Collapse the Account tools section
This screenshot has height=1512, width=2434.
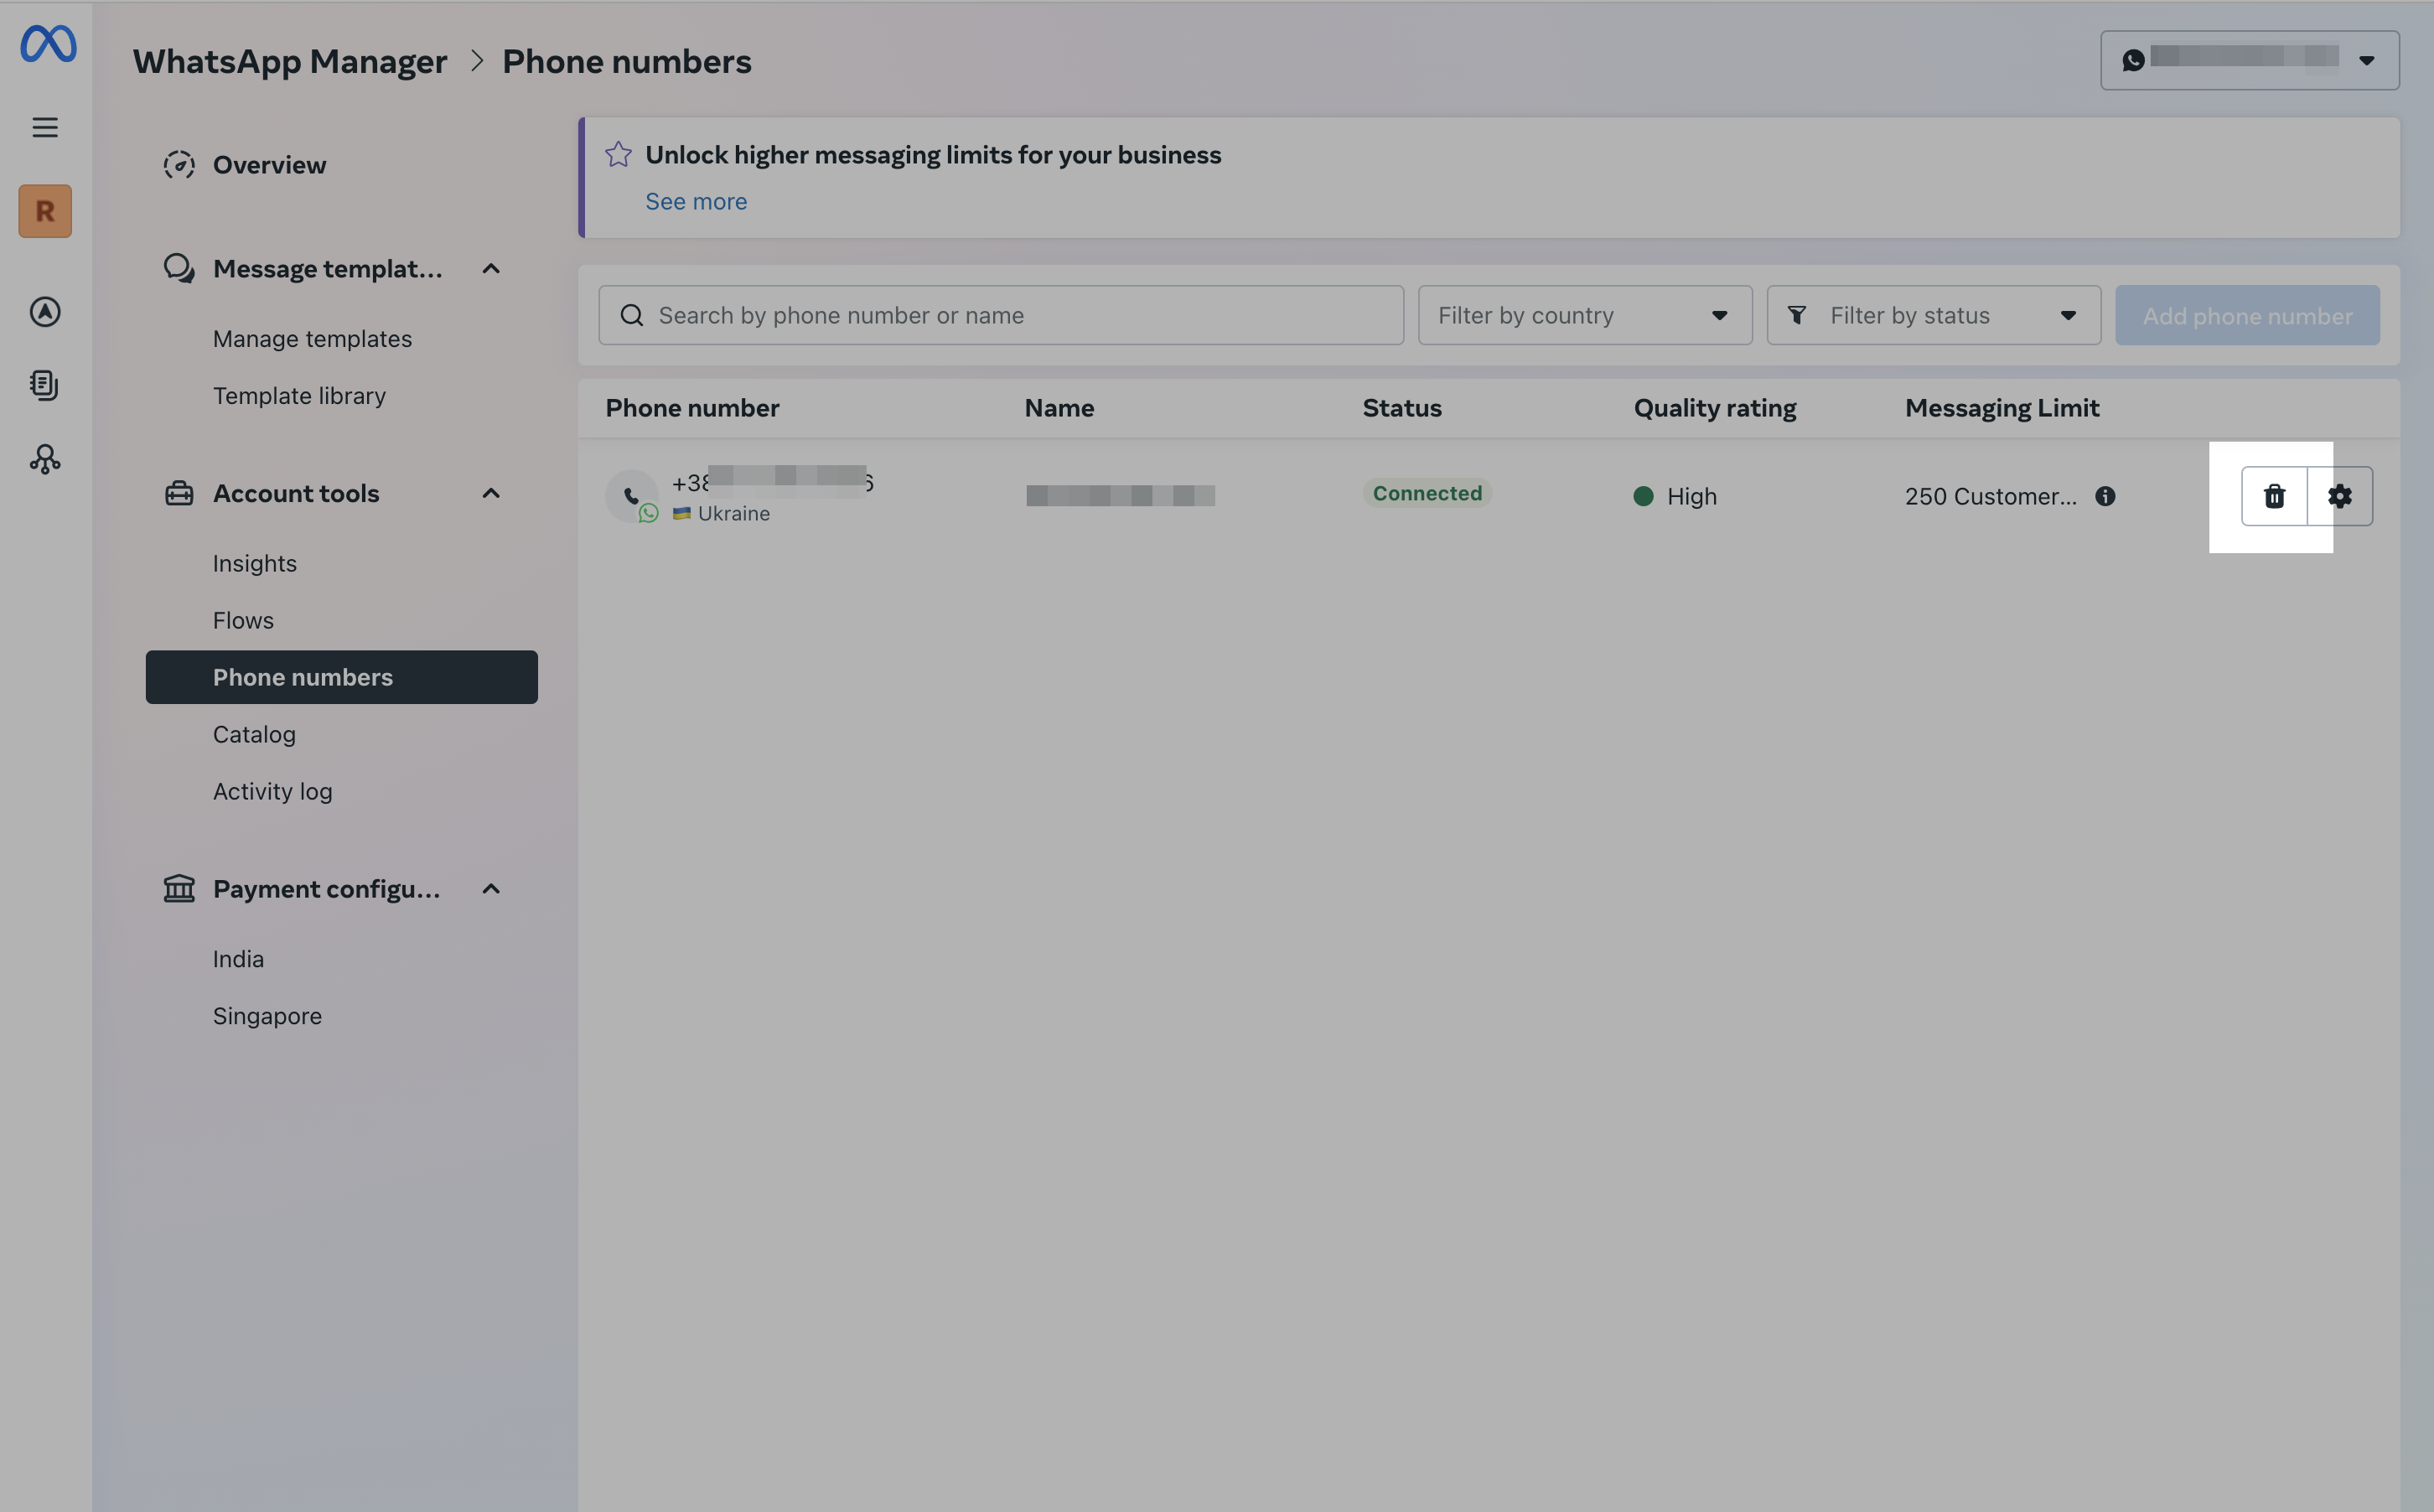[491, 494]
